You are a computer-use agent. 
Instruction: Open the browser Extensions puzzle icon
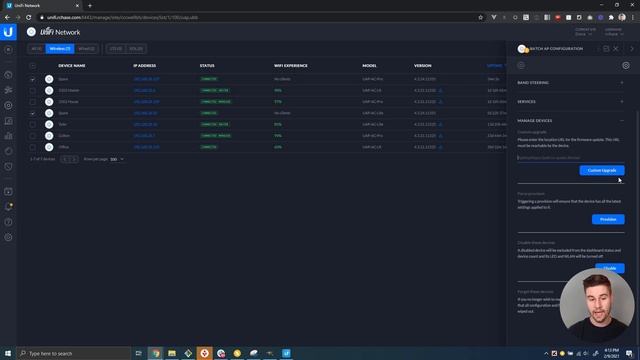[x=611, y=18]
